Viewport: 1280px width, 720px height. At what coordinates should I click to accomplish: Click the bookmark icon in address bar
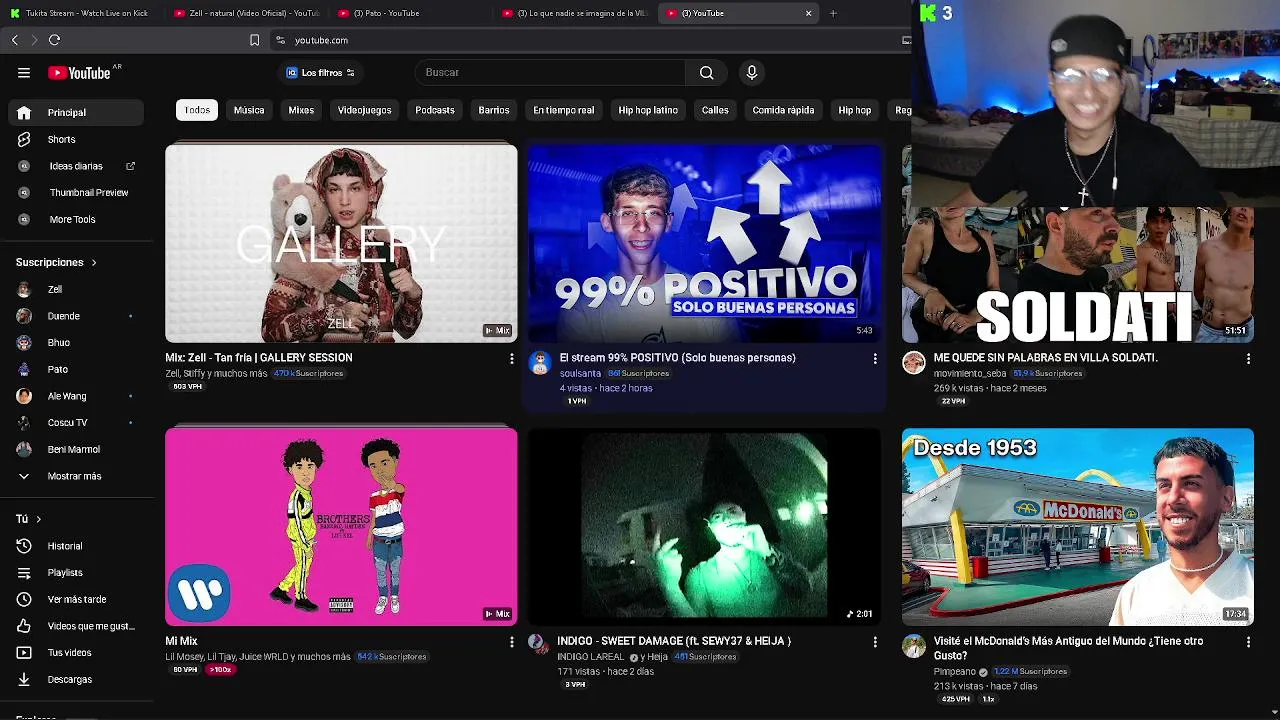[254, 40]
